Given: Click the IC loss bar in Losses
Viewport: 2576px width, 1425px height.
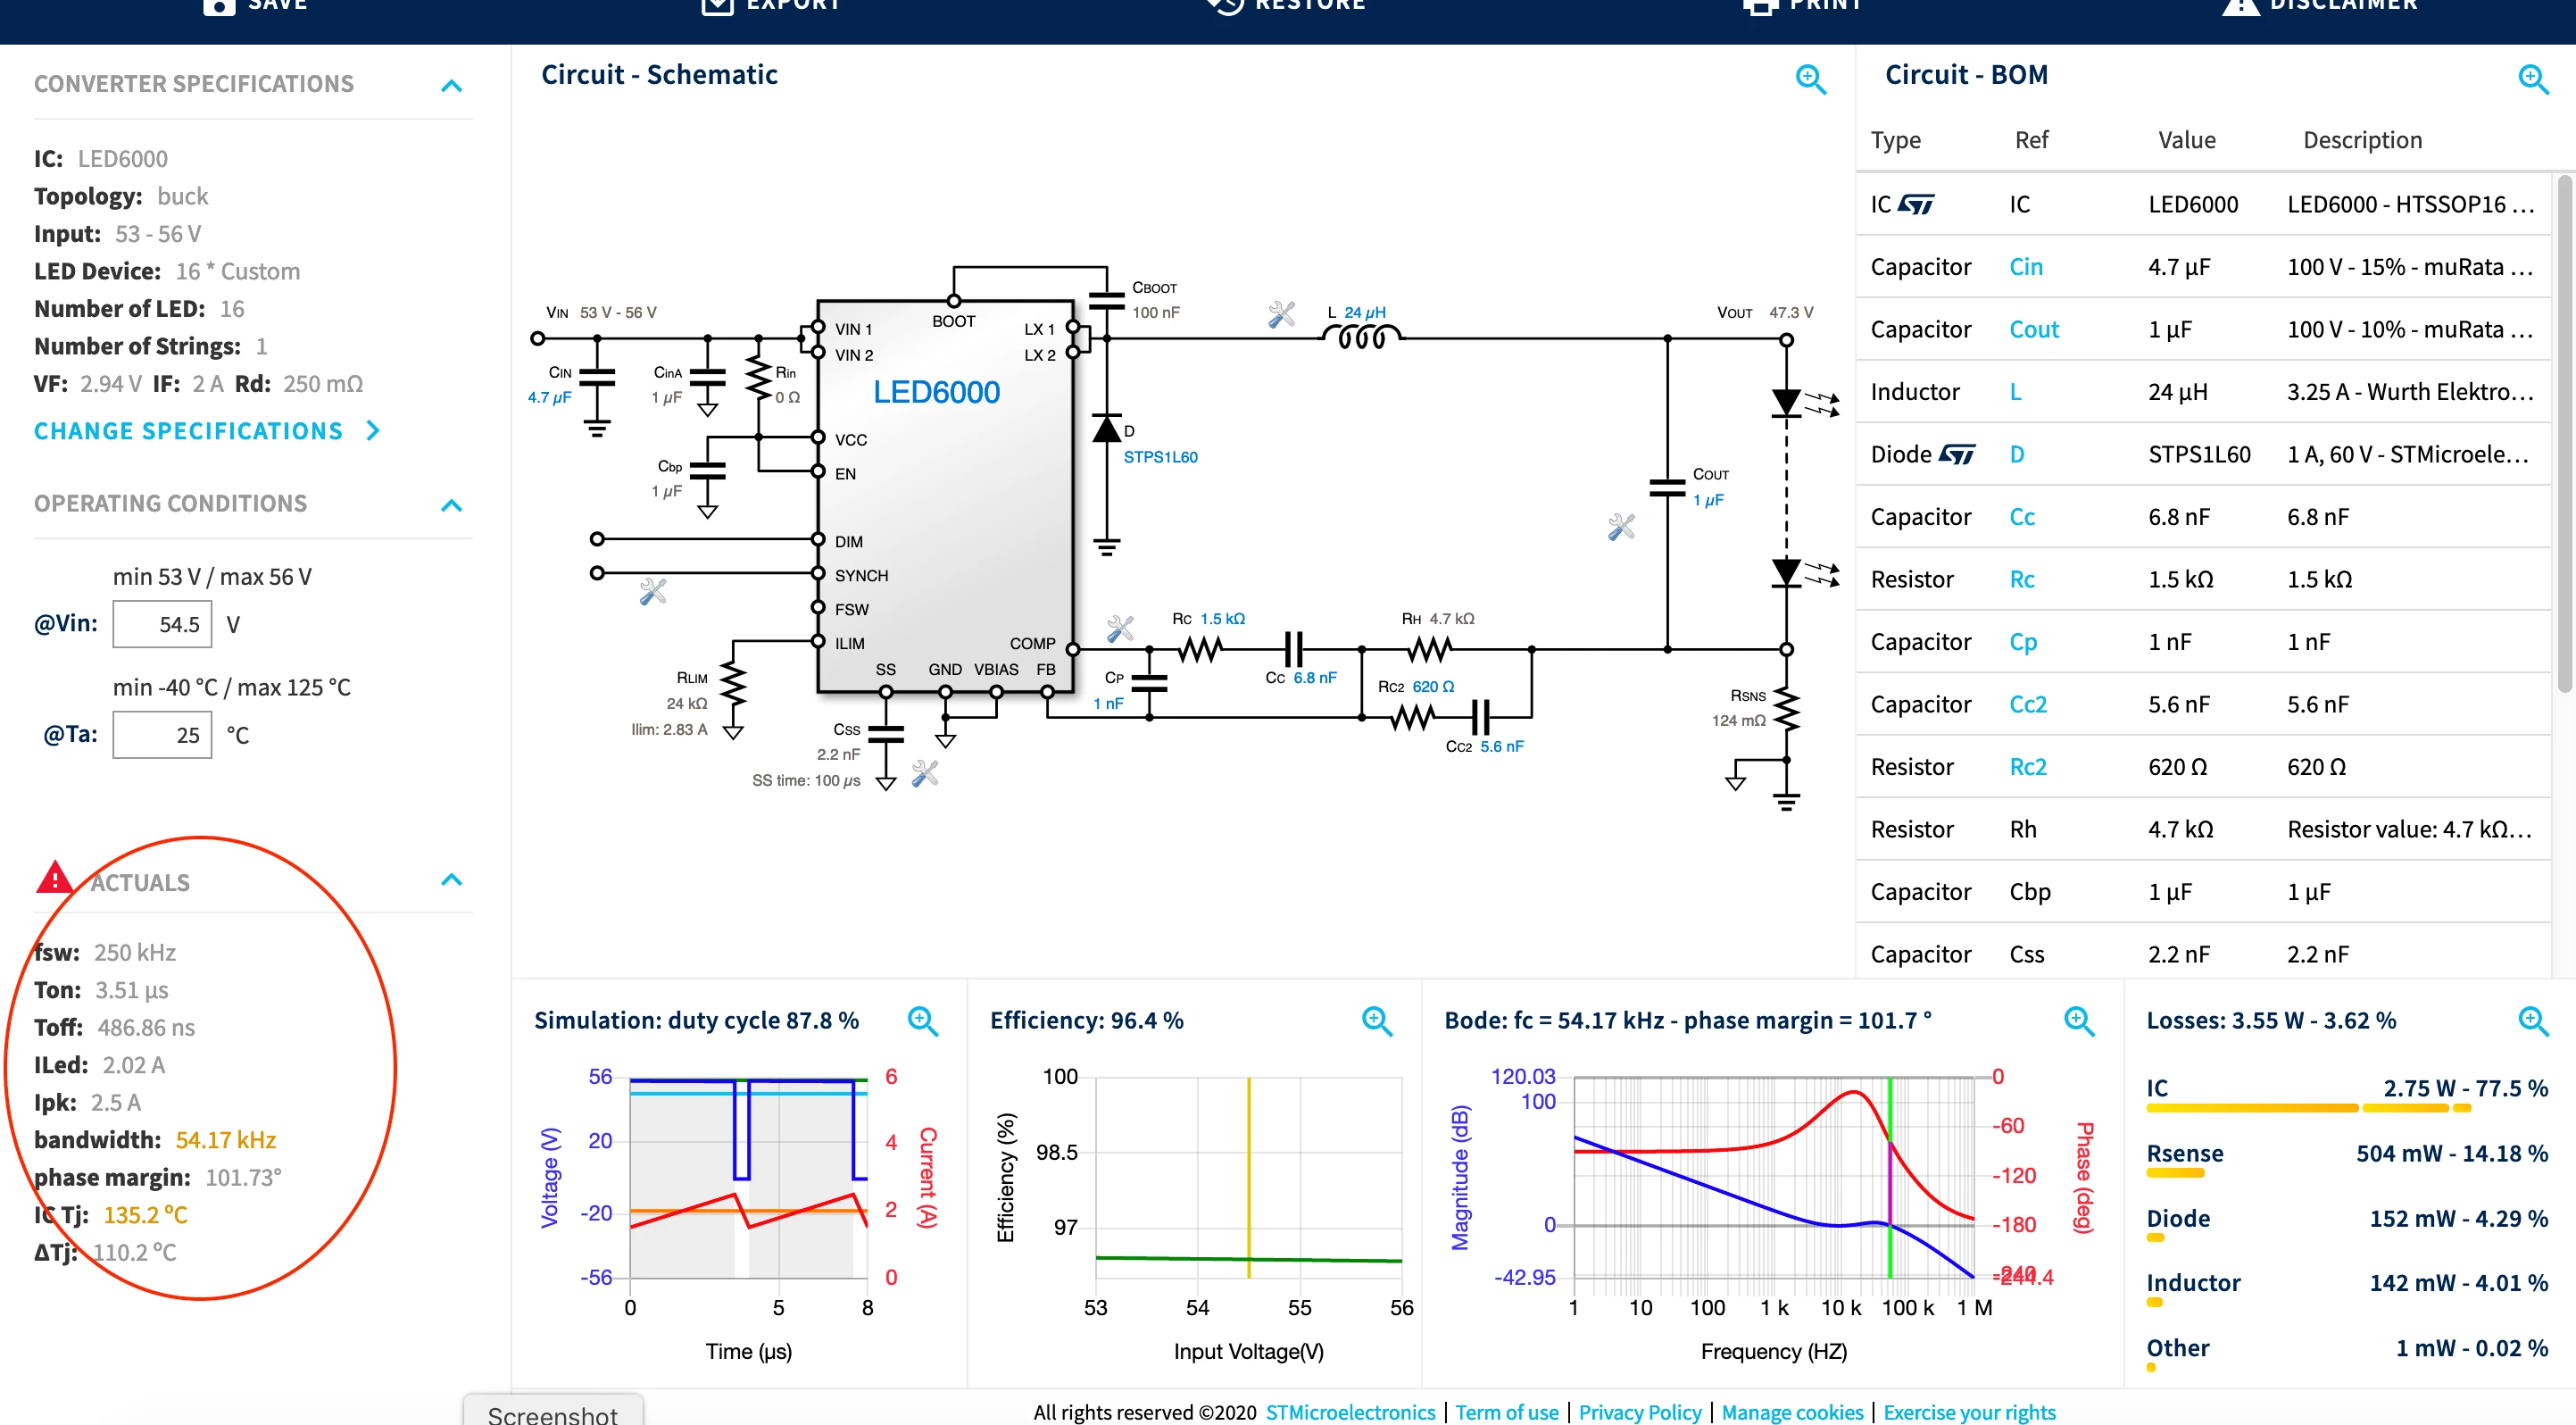Looking at the screenshot, I should tap(2309, 1108).
